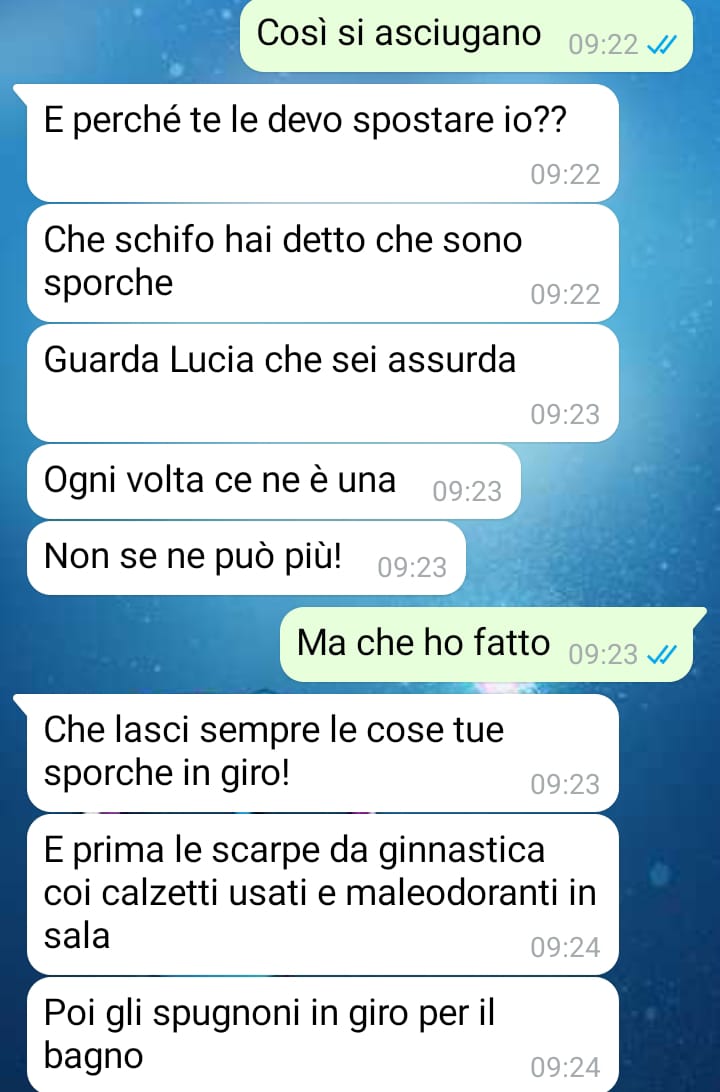This screenshot has height=1092, width=720.
Task: Tap the 09:23 timestamp beside 'Ogni volta ce ne è una'
Action: [467, 492]
